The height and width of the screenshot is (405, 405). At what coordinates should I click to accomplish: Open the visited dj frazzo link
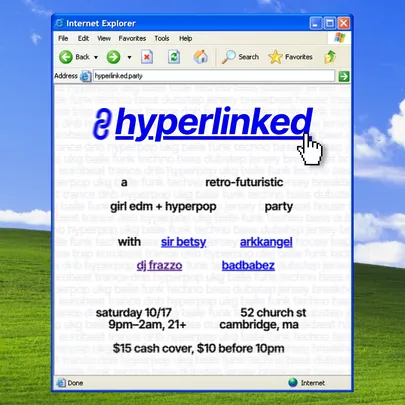click(159, 265)
